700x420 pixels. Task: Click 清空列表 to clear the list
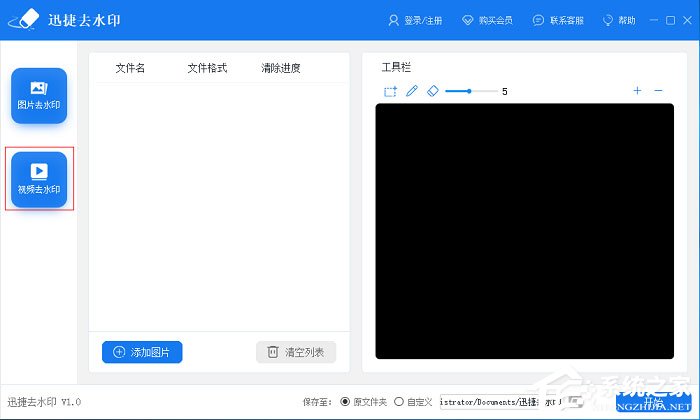point(296,352)
